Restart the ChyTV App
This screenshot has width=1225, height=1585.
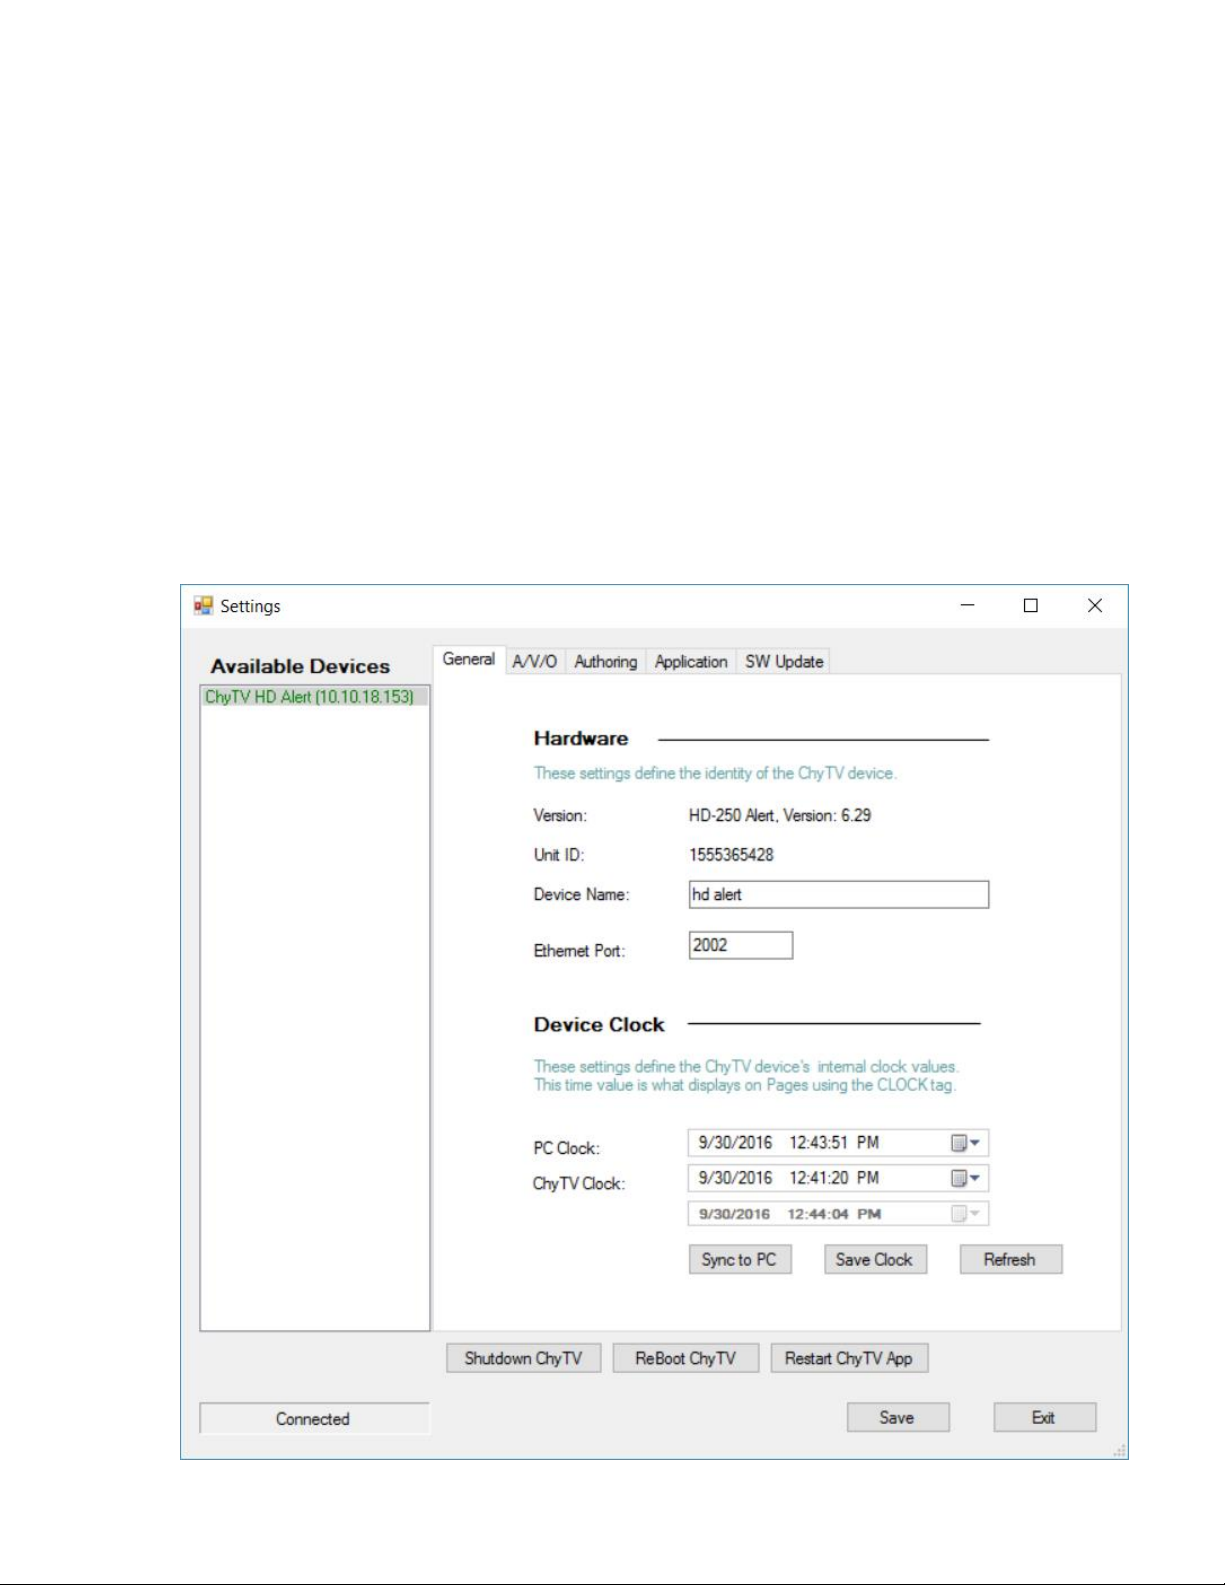[x=849, y=1358]
